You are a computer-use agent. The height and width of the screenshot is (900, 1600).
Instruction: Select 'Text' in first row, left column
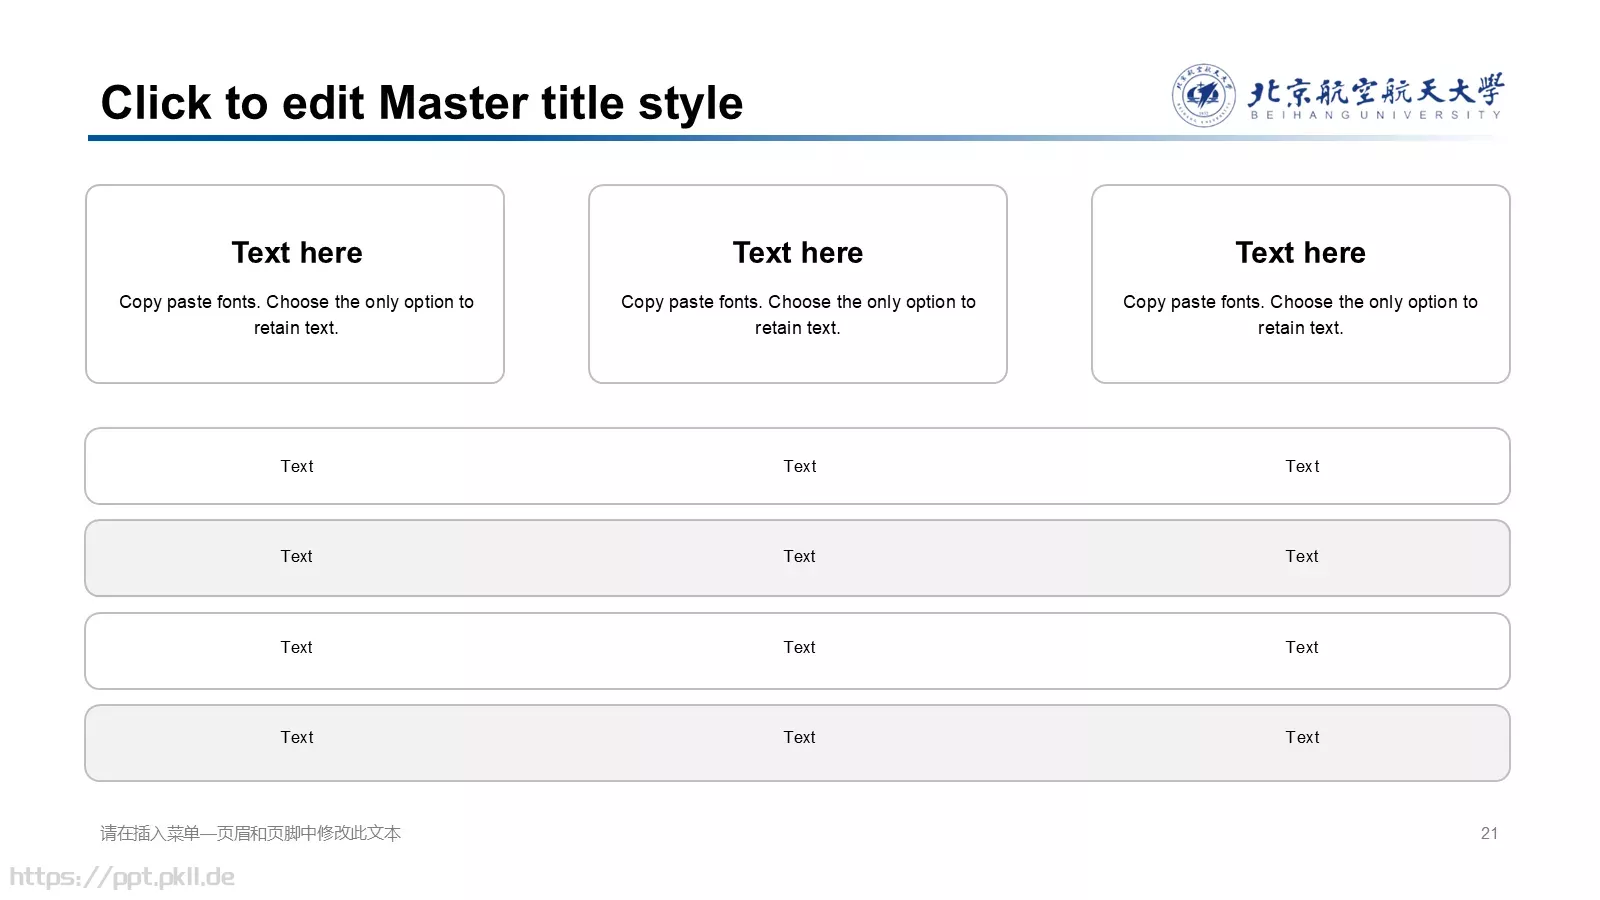pos(297,466)
